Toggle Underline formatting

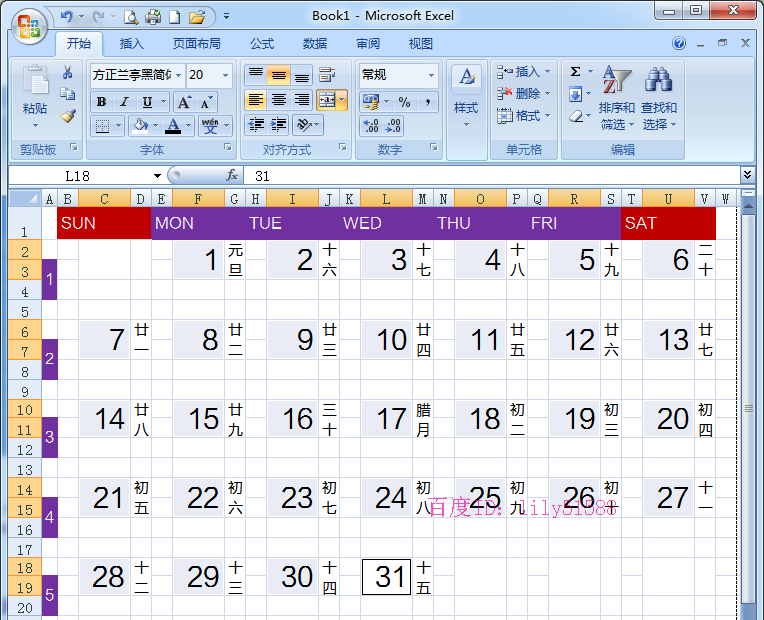click(x=147, y=102)
